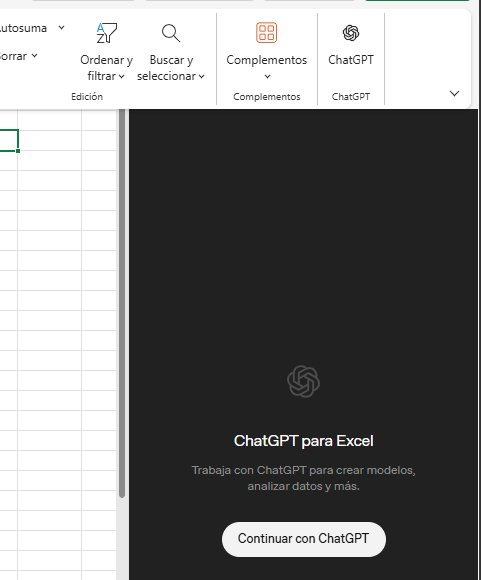
Task: Expand the filtrar dropdown chevron
Action: pos(121,77)
